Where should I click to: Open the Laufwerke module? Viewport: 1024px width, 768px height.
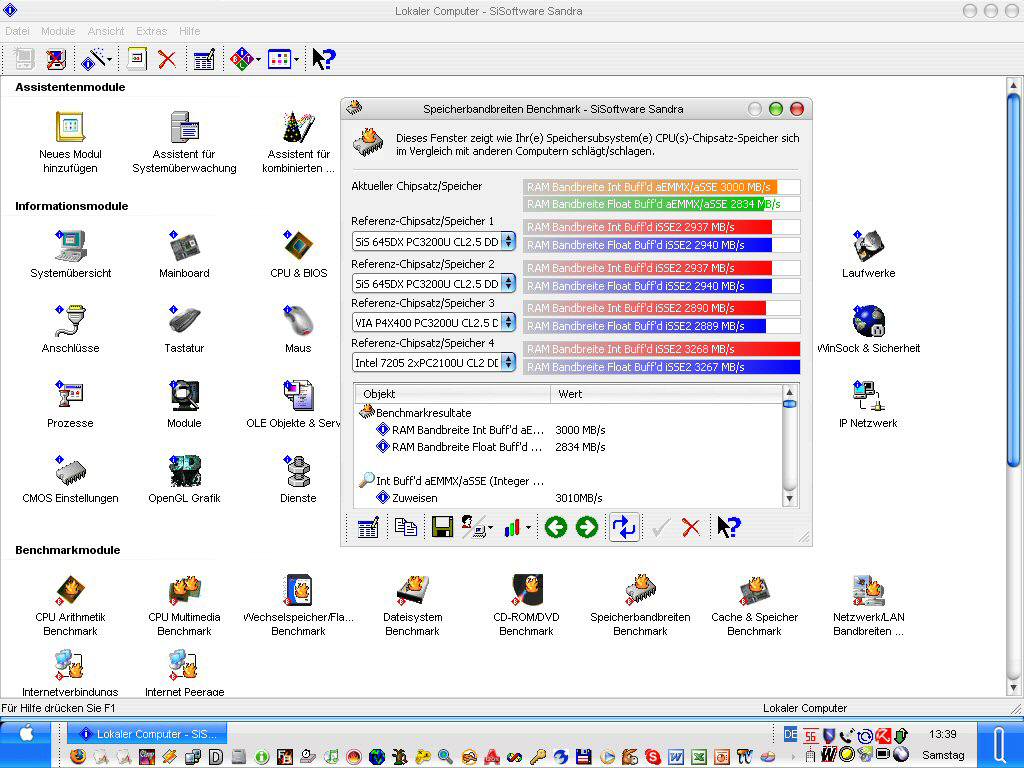coord(869,253)
